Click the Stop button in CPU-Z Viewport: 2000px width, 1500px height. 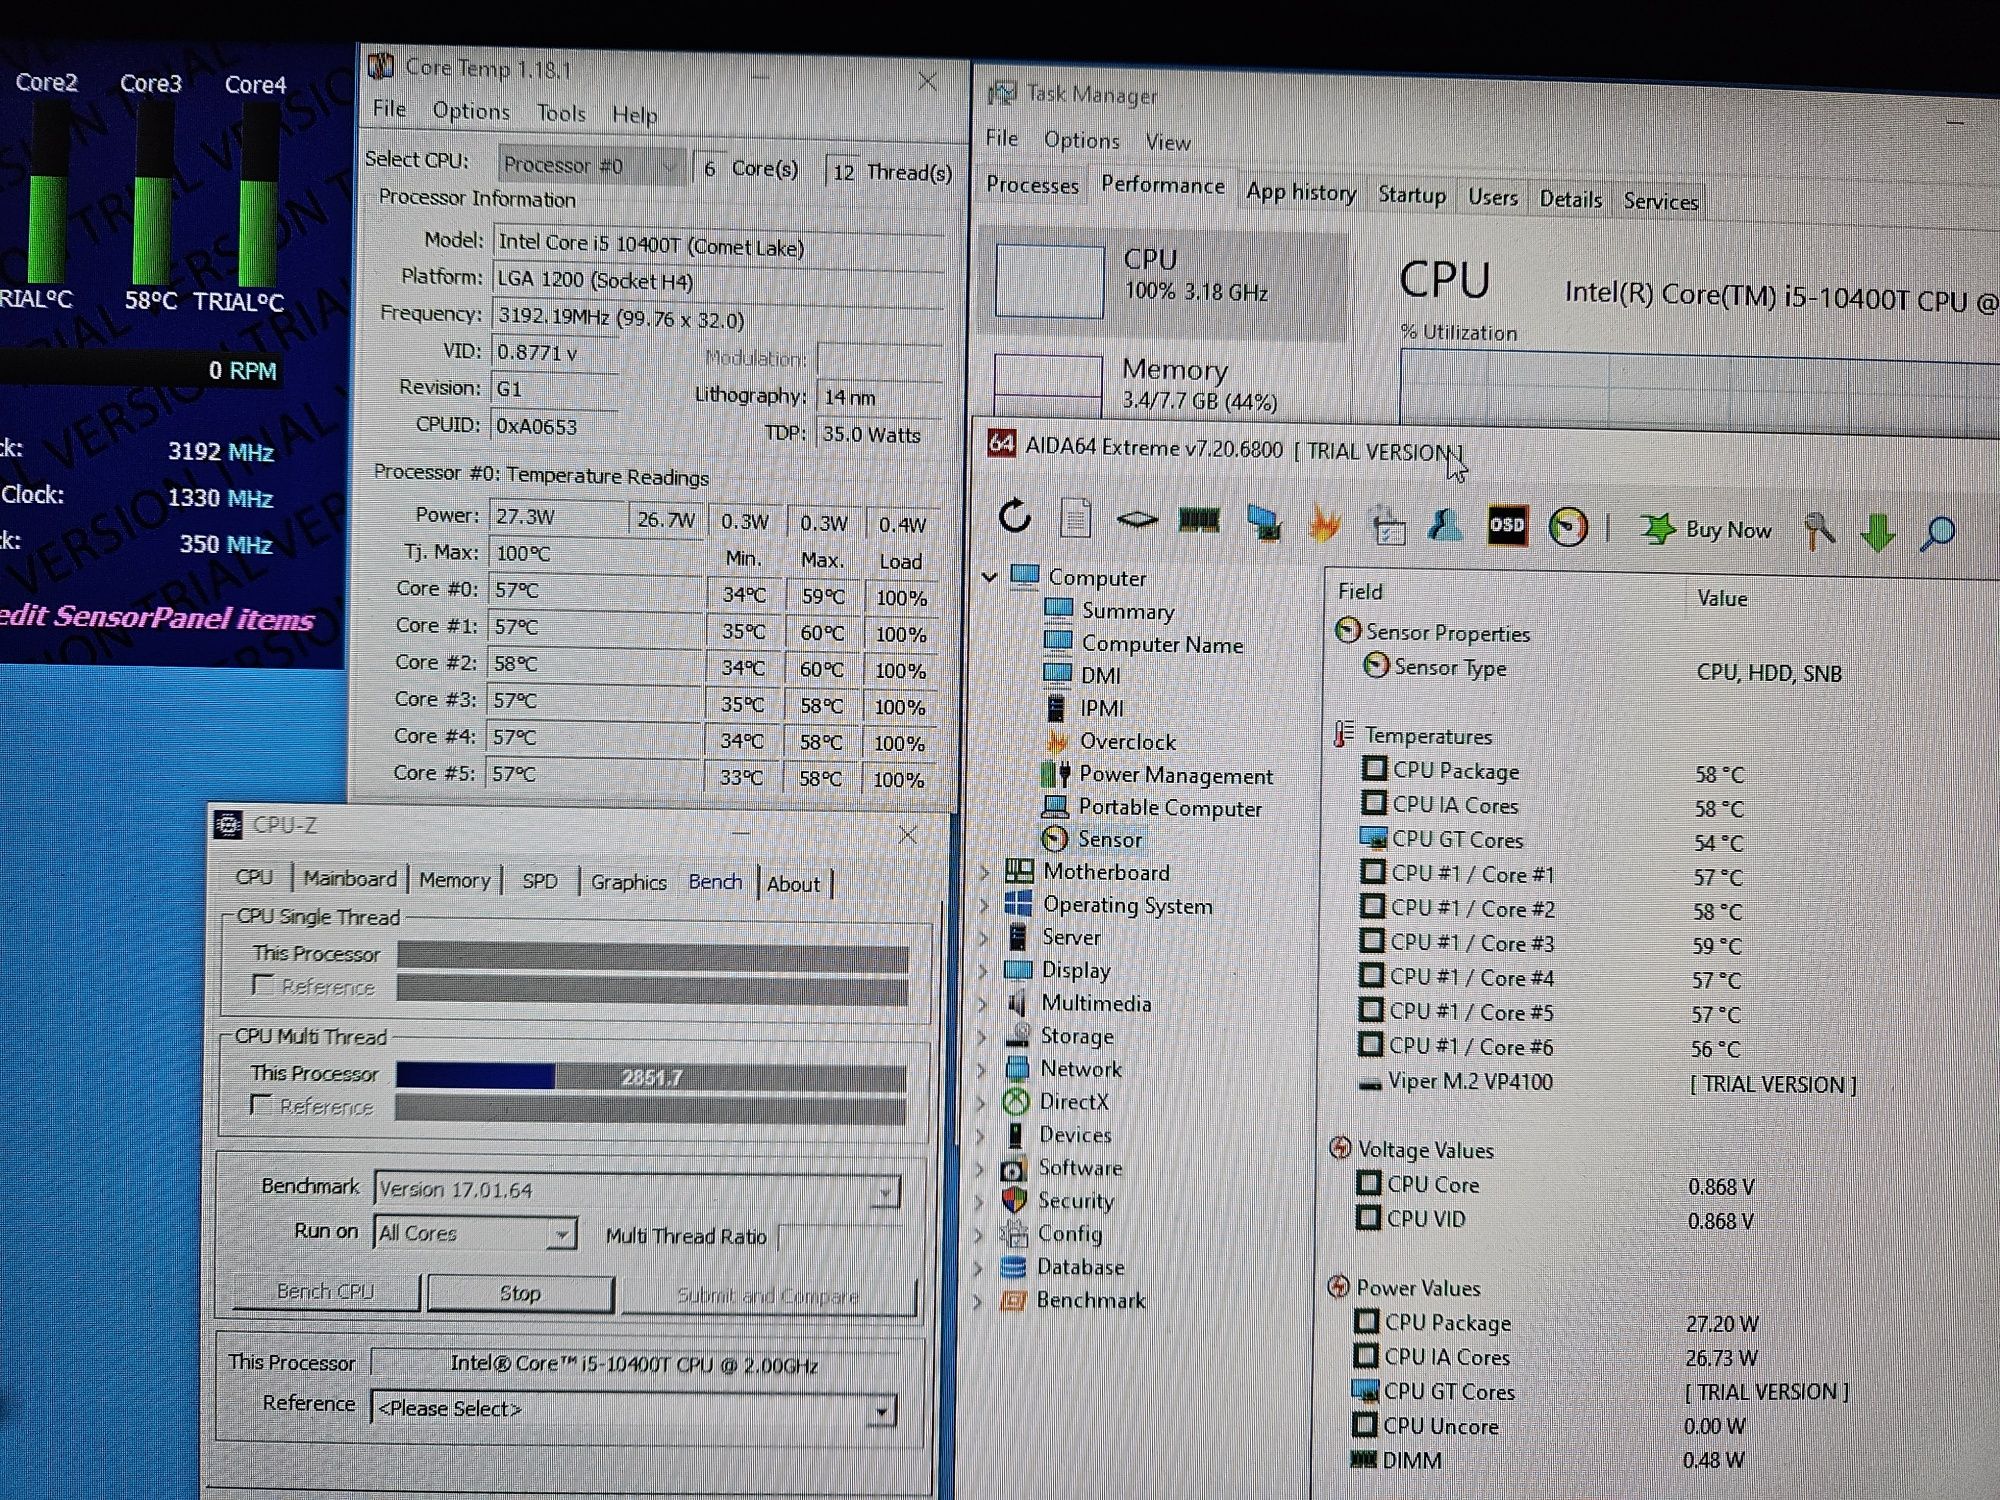coord(520,1293)
